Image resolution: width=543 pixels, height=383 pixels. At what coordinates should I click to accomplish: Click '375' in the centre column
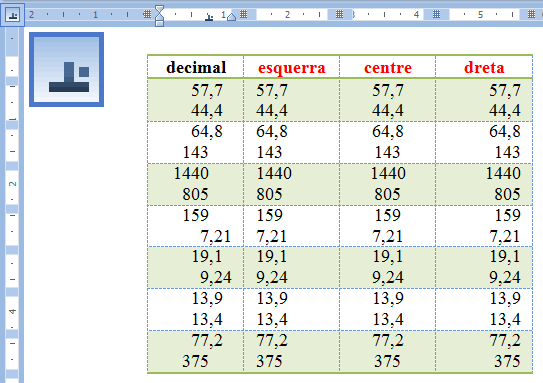point(387,361)
